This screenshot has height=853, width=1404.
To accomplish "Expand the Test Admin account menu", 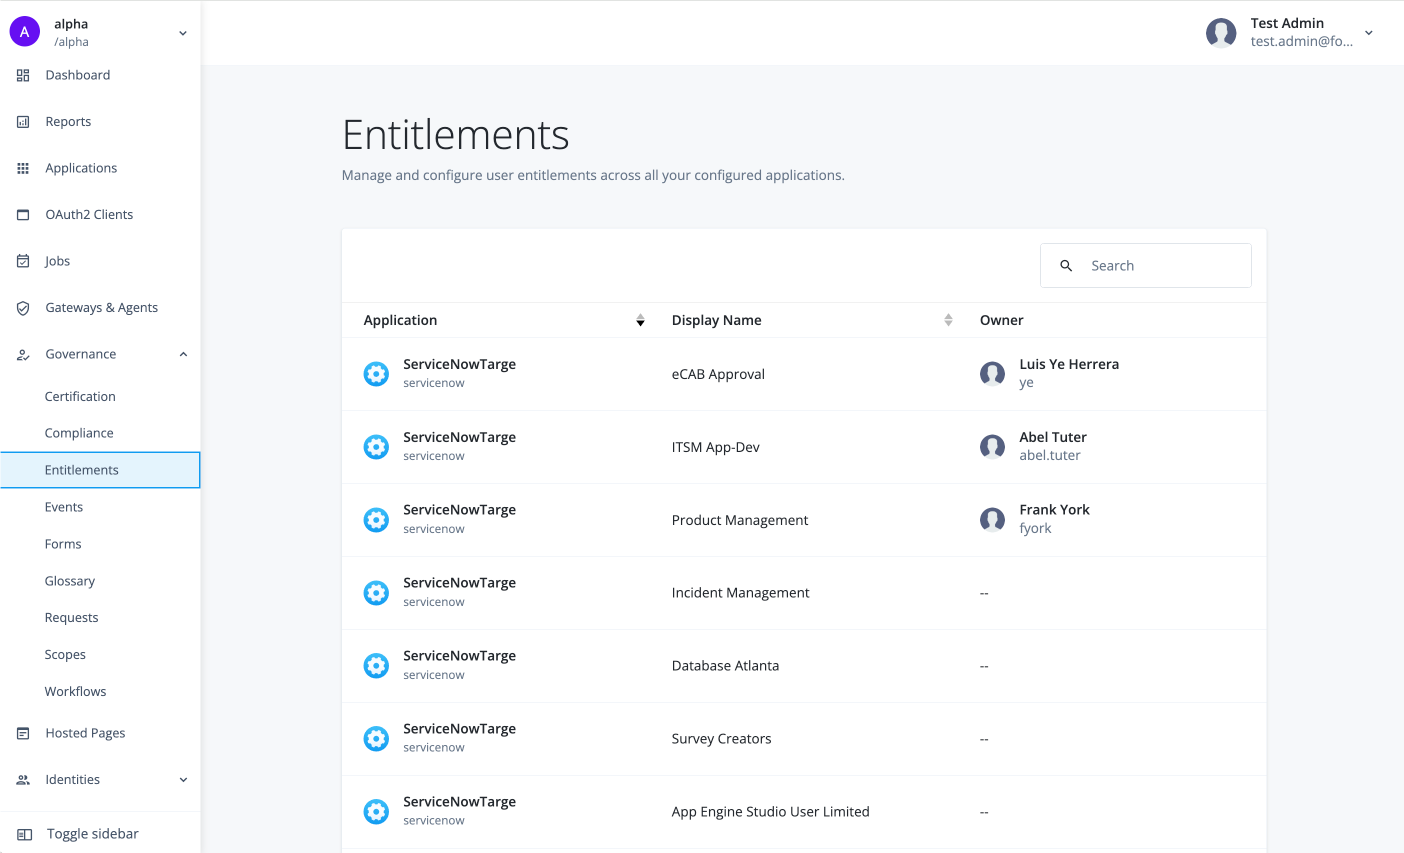I will tap(1368, 32).
